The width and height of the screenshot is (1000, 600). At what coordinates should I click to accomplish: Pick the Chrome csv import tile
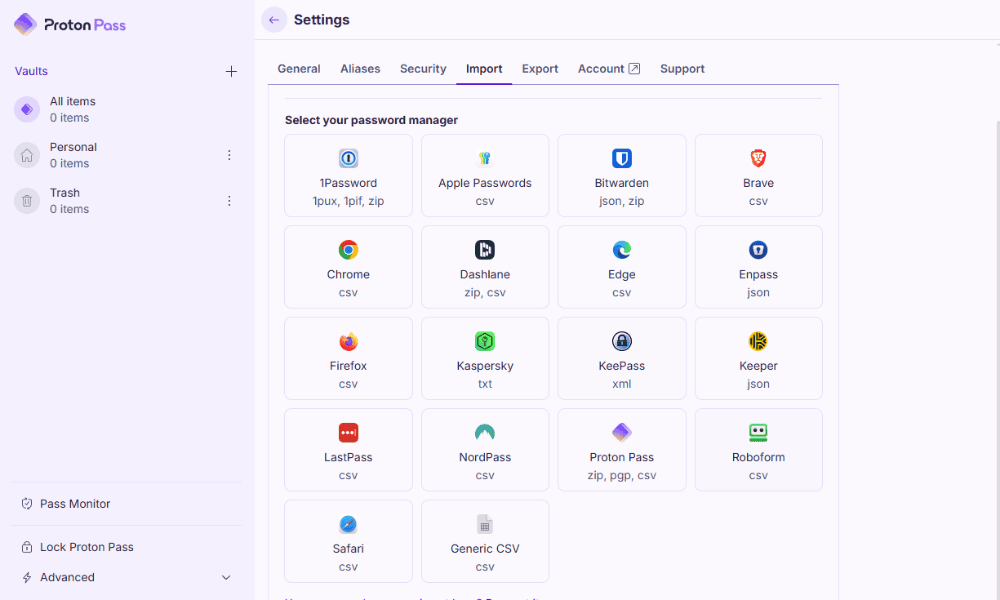click(348, 267)
